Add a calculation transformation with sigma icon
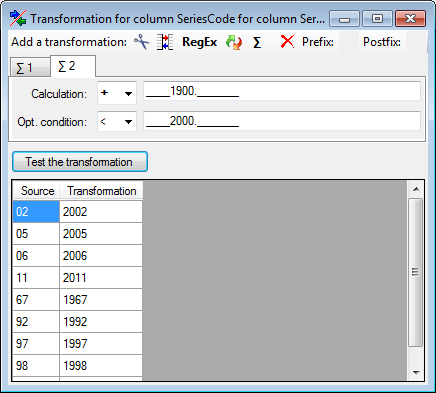Screen dimensions: 436x393 coord(257,42)
